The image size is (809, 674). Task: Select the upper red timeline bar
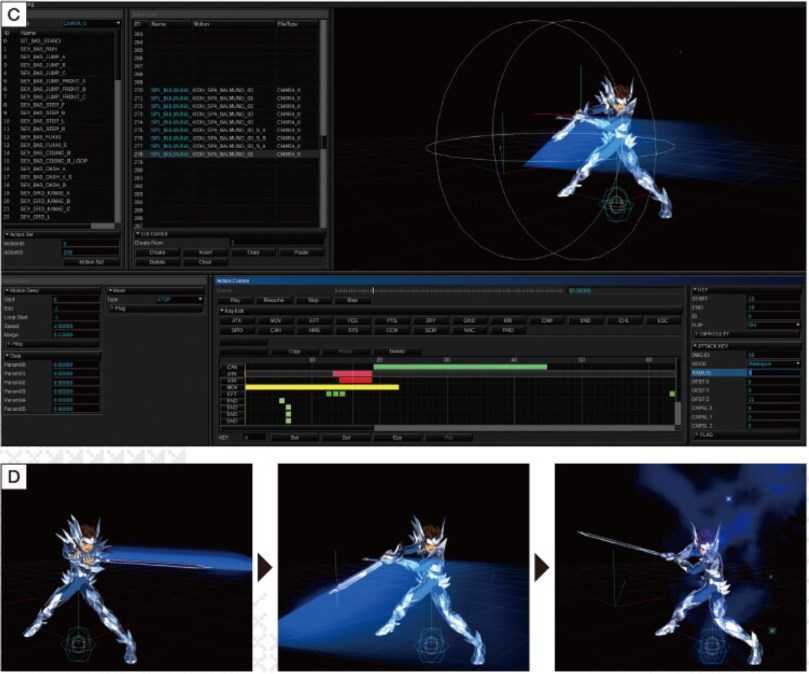(352, 373)
